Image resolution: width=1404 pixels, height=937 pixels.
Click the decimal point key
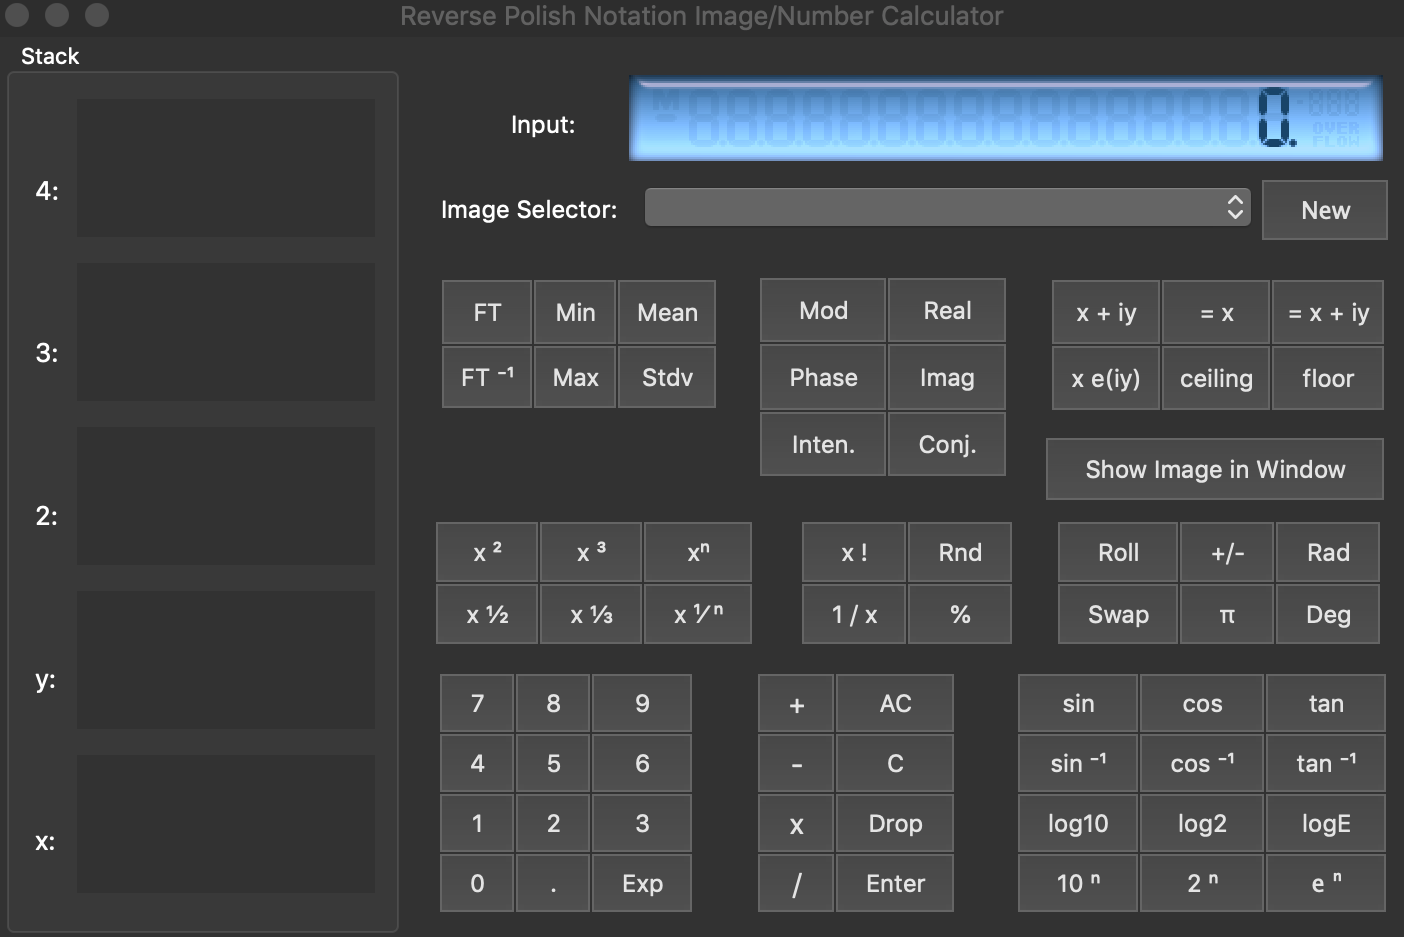click(553, 883)
